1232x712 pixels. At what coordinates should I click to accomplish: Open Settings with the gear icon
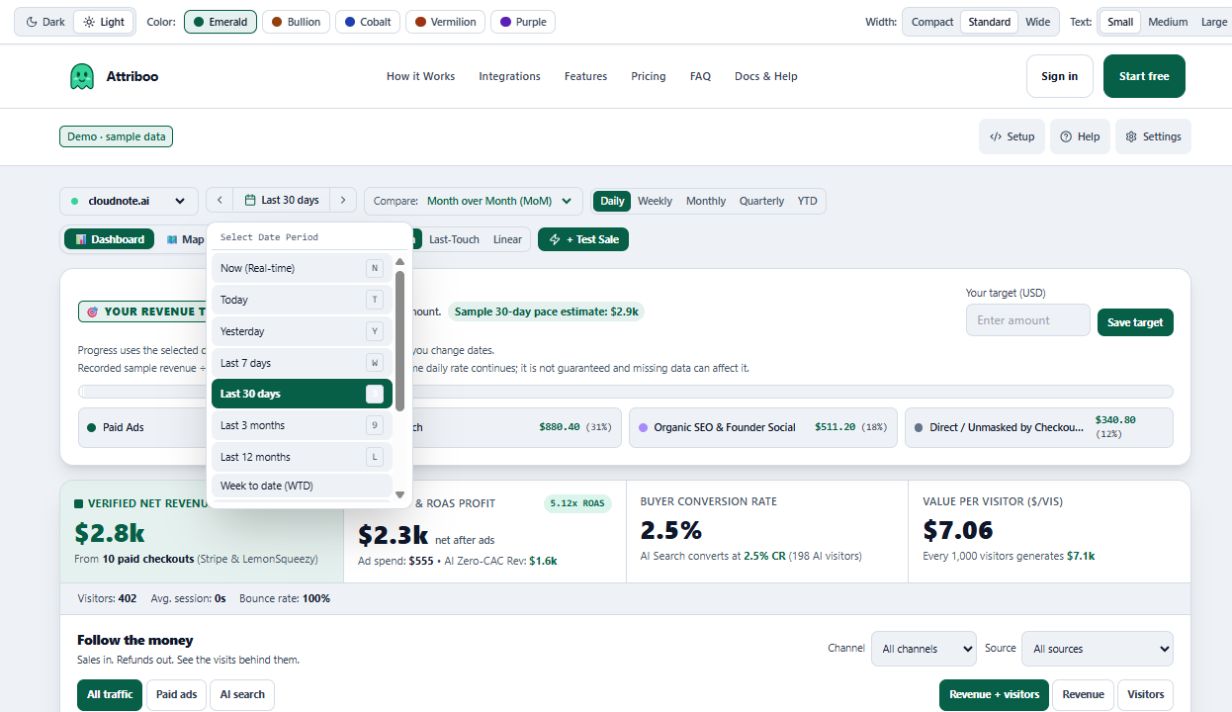pos(1153,137)
